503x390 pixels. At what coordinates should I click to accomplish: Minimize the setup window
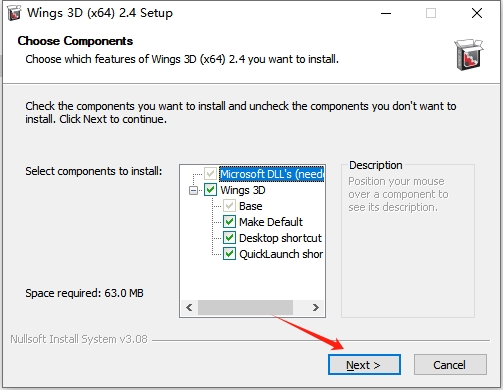click(386, 13)
